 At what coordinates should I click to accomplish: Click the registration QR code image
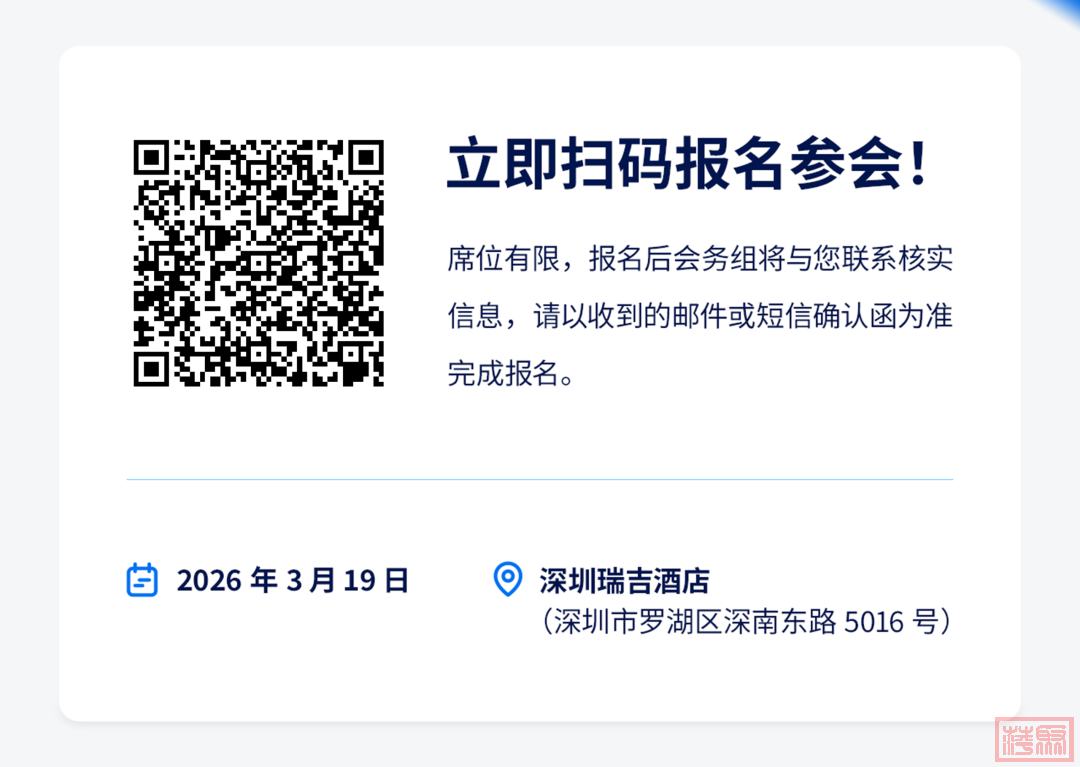tap(258, 263)
